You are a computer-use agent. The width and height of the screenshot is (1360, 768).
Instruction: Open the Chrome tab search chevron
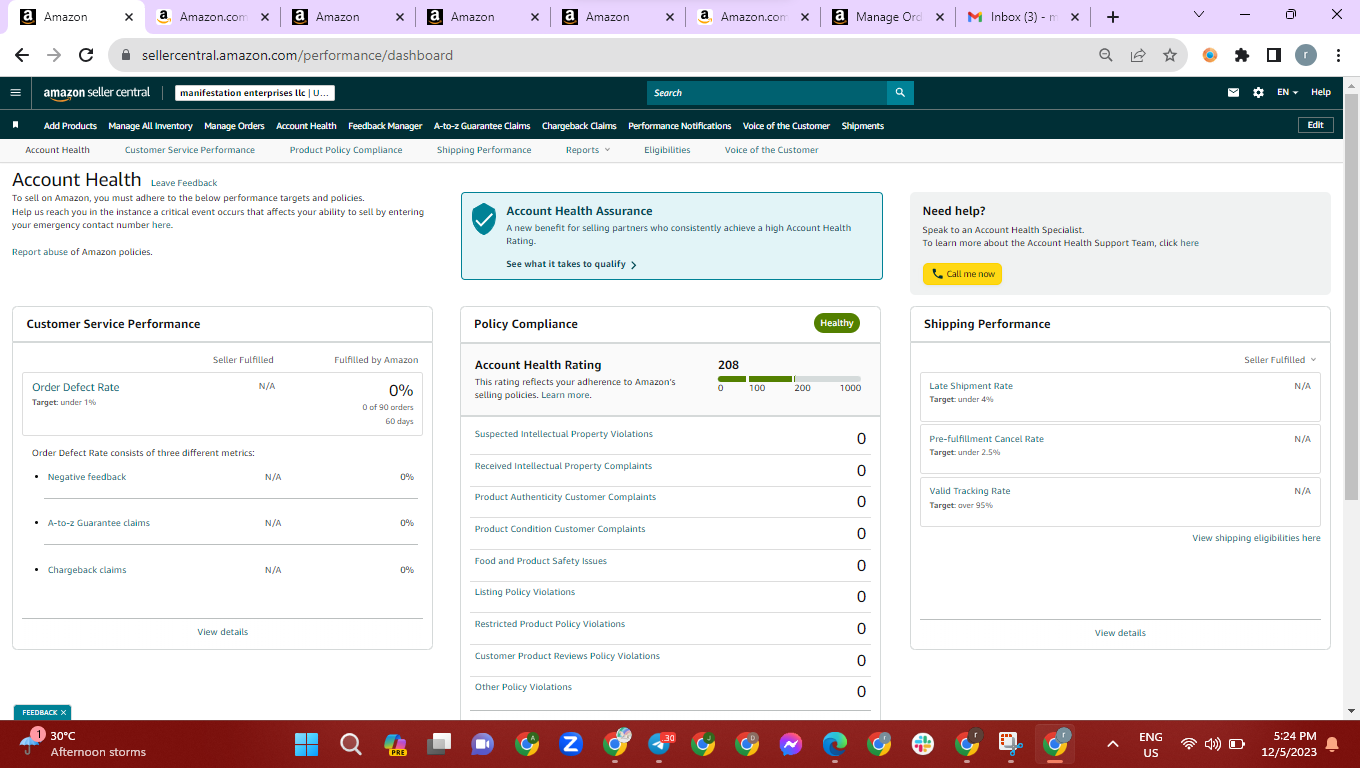[1200, 15]
